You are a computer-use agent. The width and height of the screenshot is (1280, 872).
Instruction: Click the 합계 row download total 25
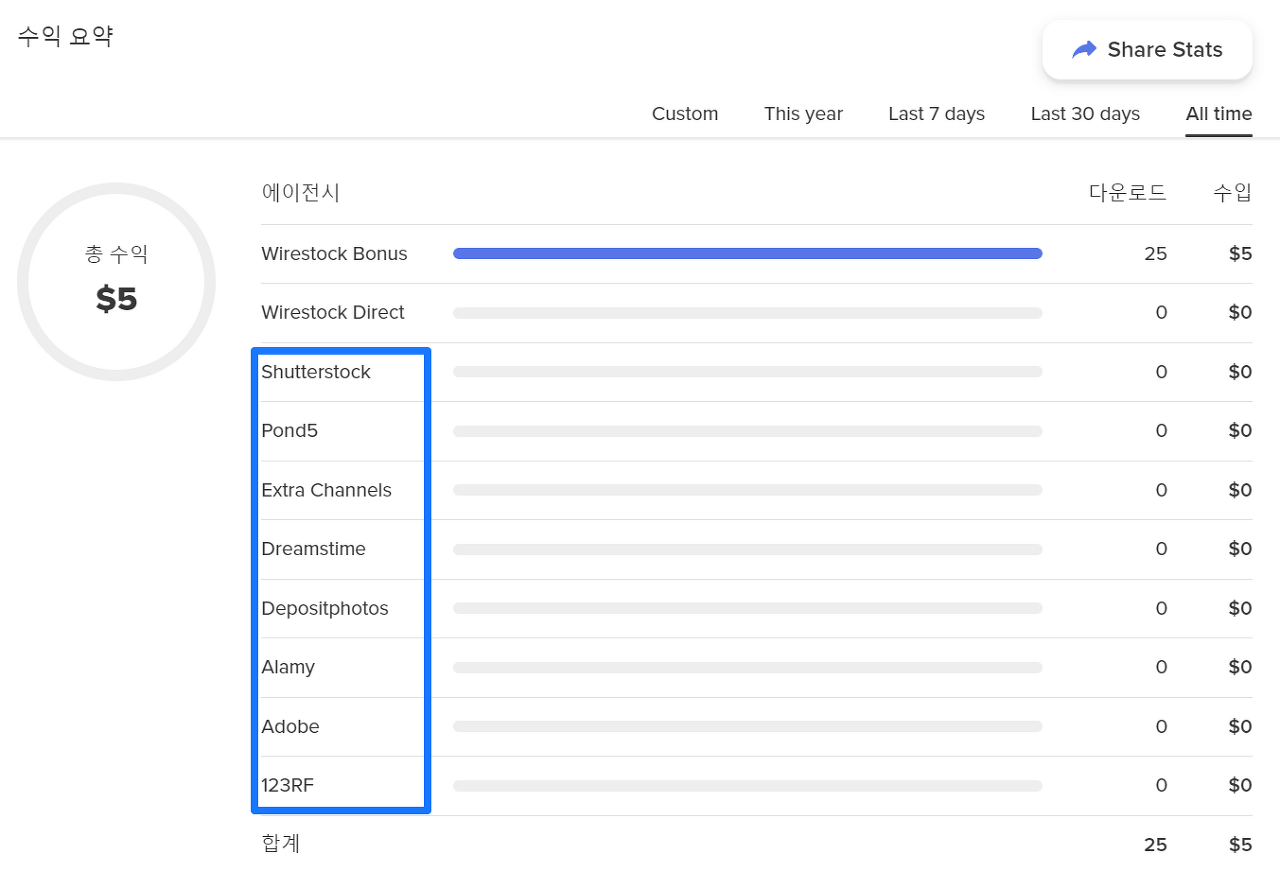[x=1155, y=845]
